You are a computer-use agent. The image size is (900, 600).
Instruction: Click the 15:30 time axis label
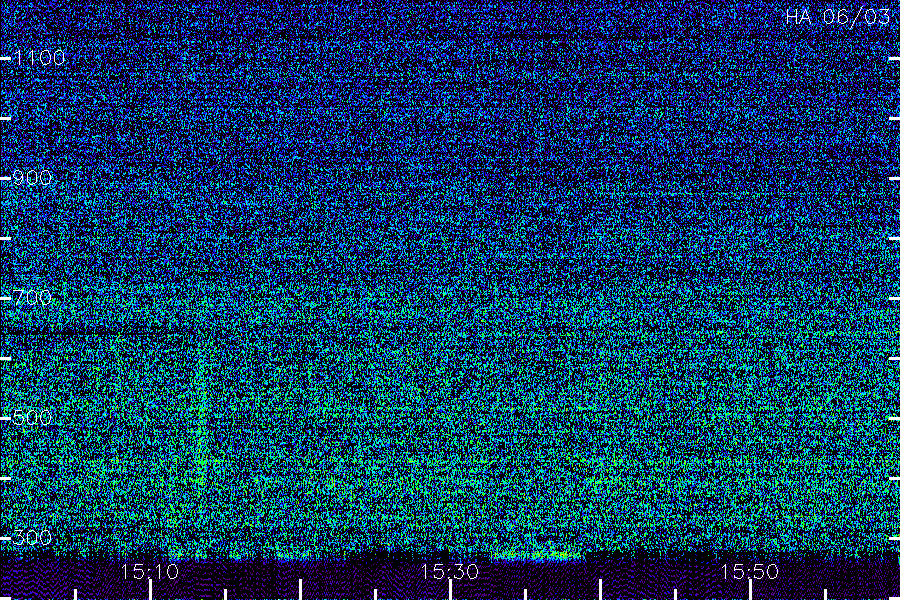[449, 572]
